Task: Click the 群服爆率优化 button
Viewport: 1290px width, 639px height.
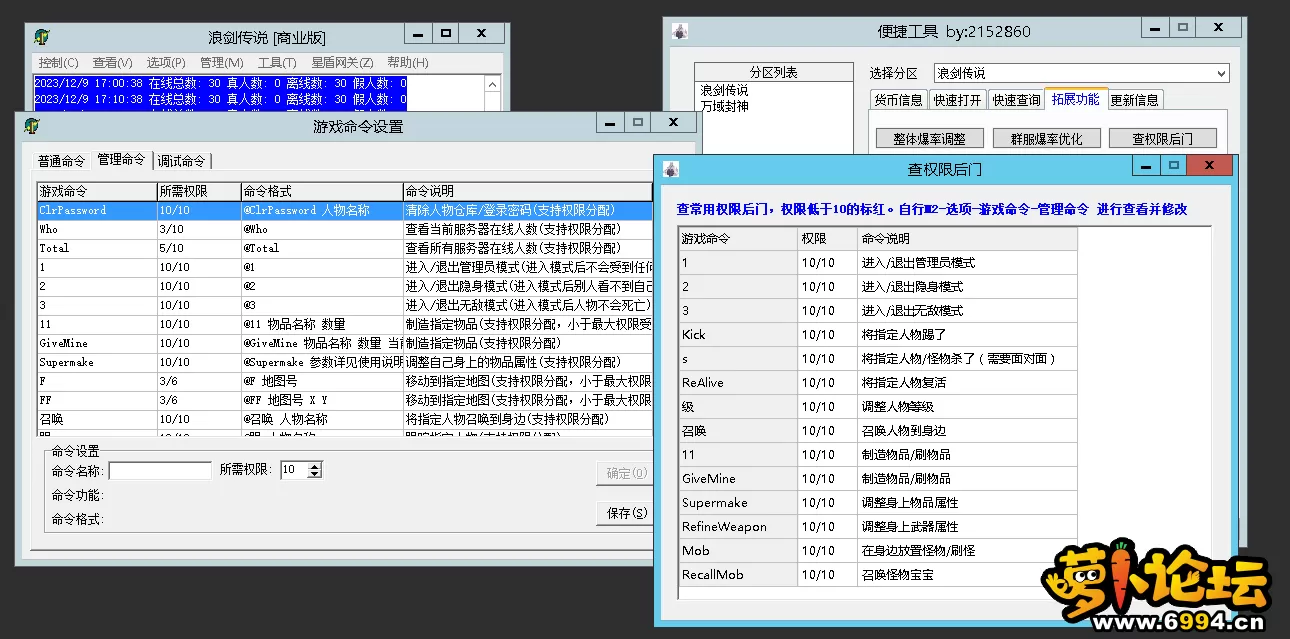Action: tap(1047, 139)
